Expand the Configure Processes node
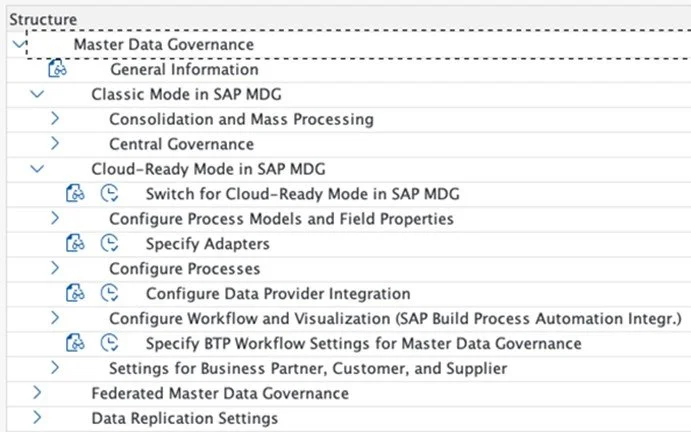Viewport: 691px width, 432px height. [55, 269]
